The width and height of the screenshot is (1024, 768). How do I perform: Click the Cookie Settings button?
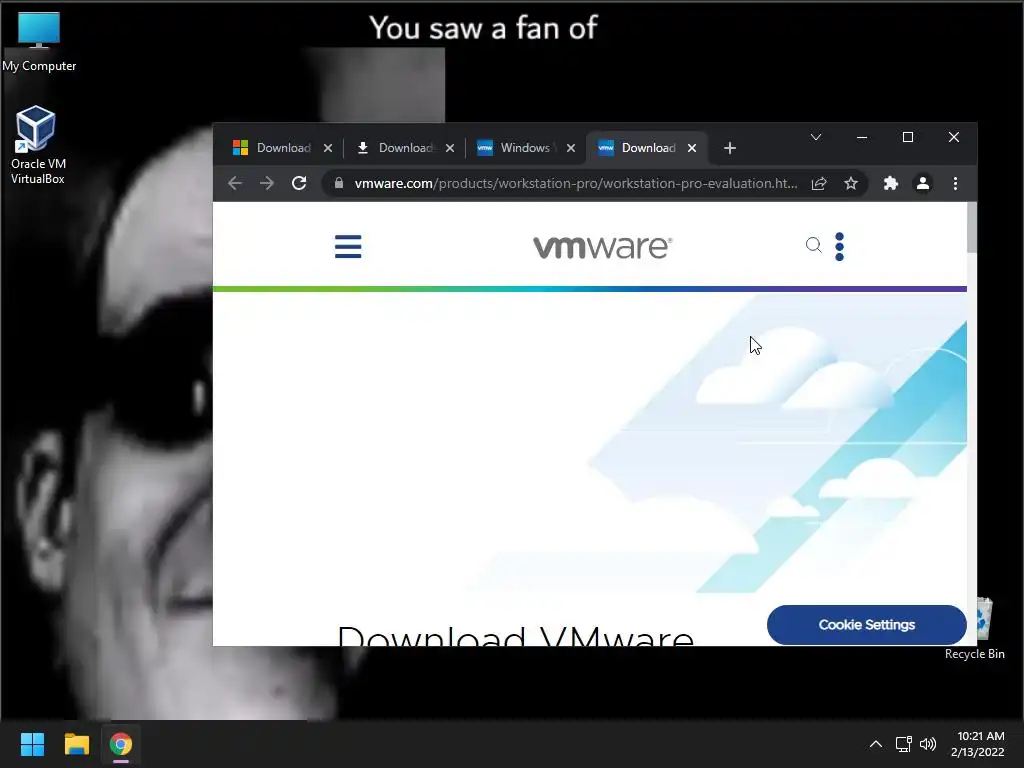coord(867,625)
